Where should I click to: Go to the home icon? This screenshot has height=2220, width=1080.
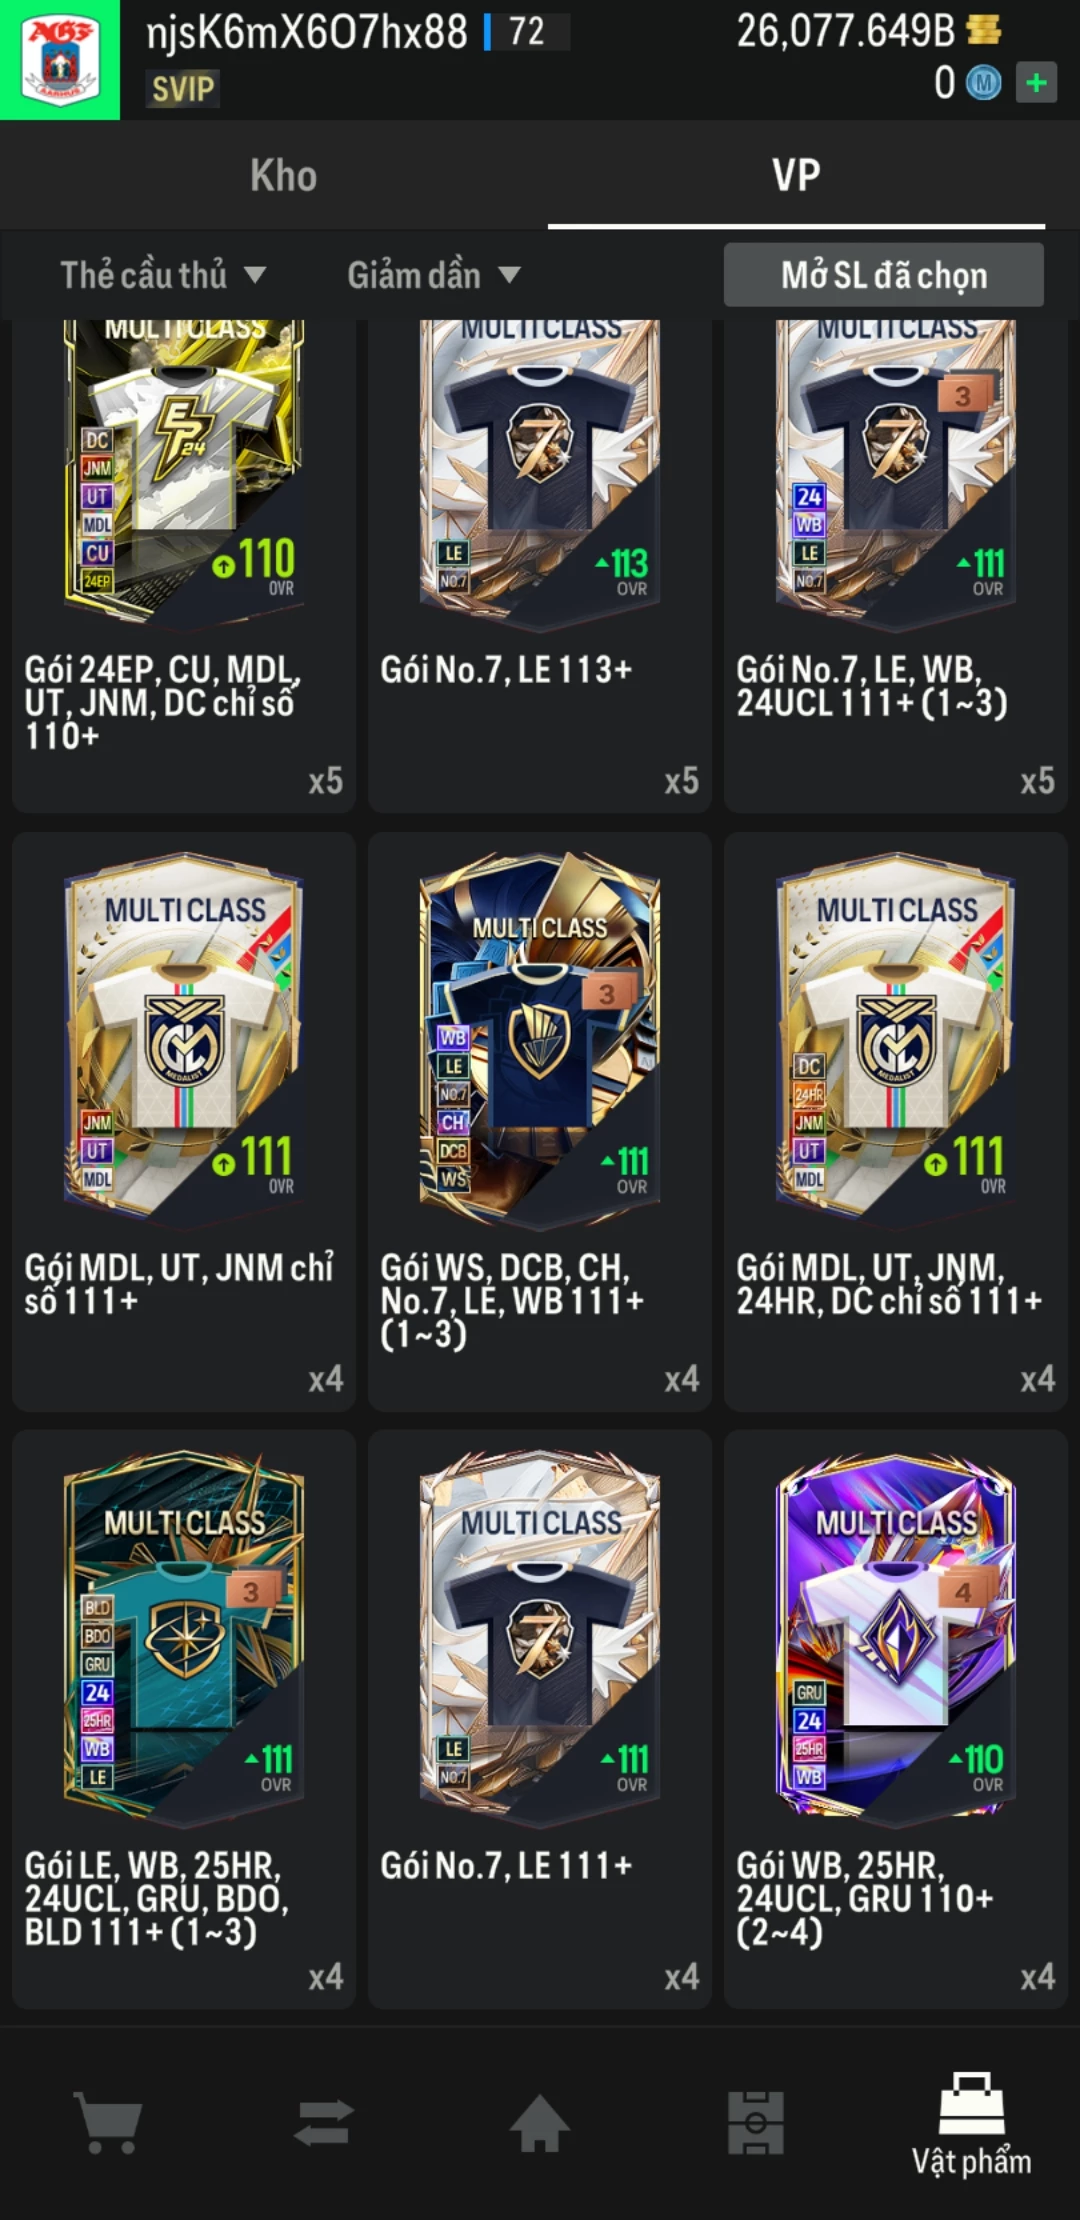click(540, 2122)
